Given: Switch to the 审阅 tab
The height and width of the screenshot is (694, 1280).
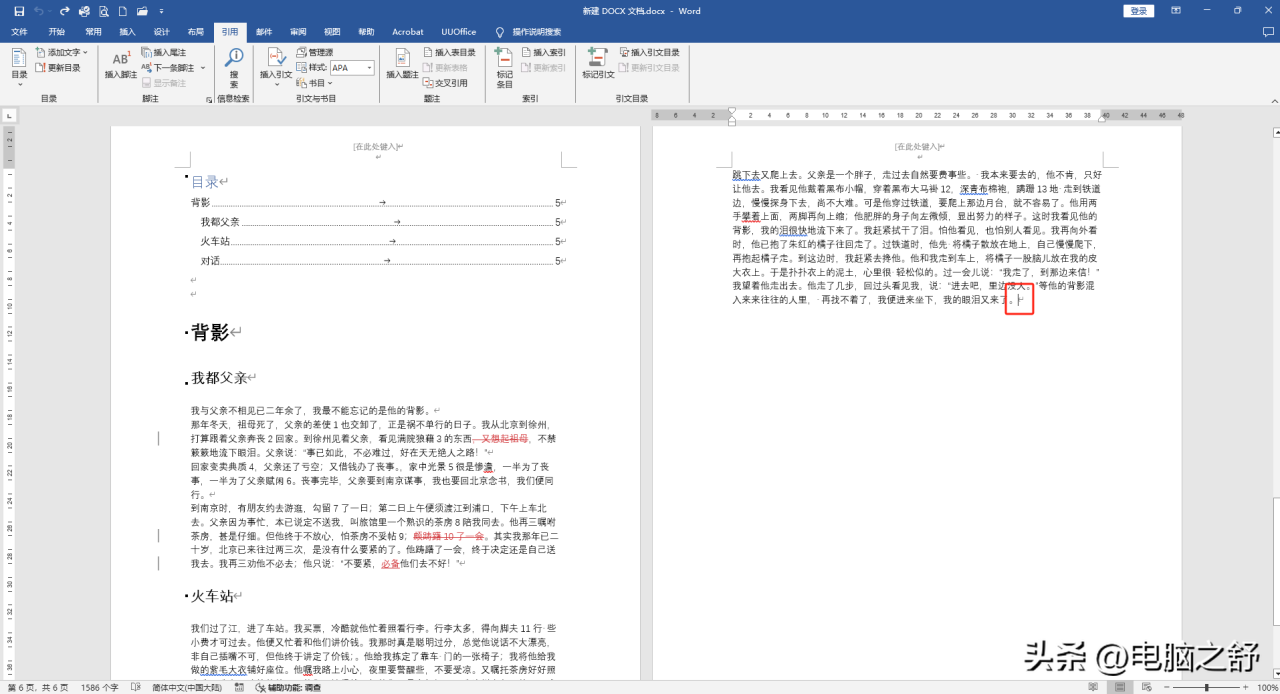Looking at the screenshot, I should pyautogui.click(x=298, y=32).
